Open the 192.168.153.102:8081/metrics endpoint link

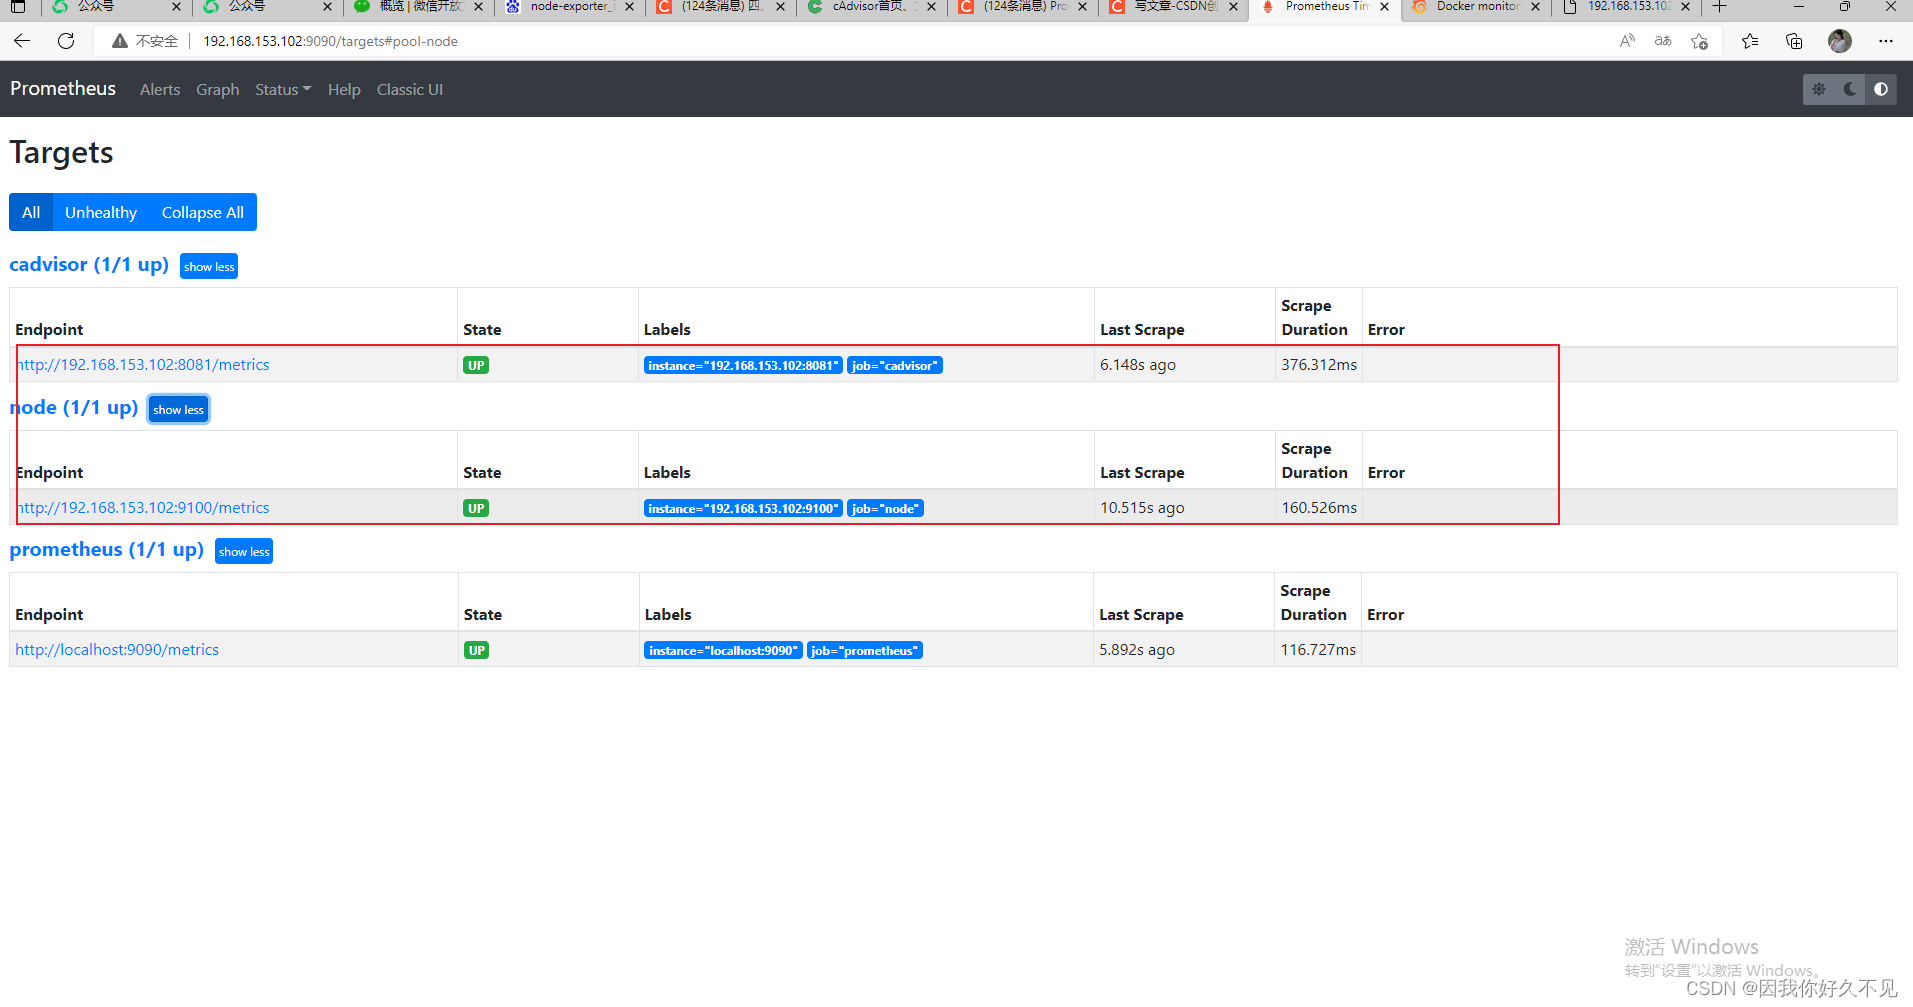pyautogui.click(x=143, y=364)
